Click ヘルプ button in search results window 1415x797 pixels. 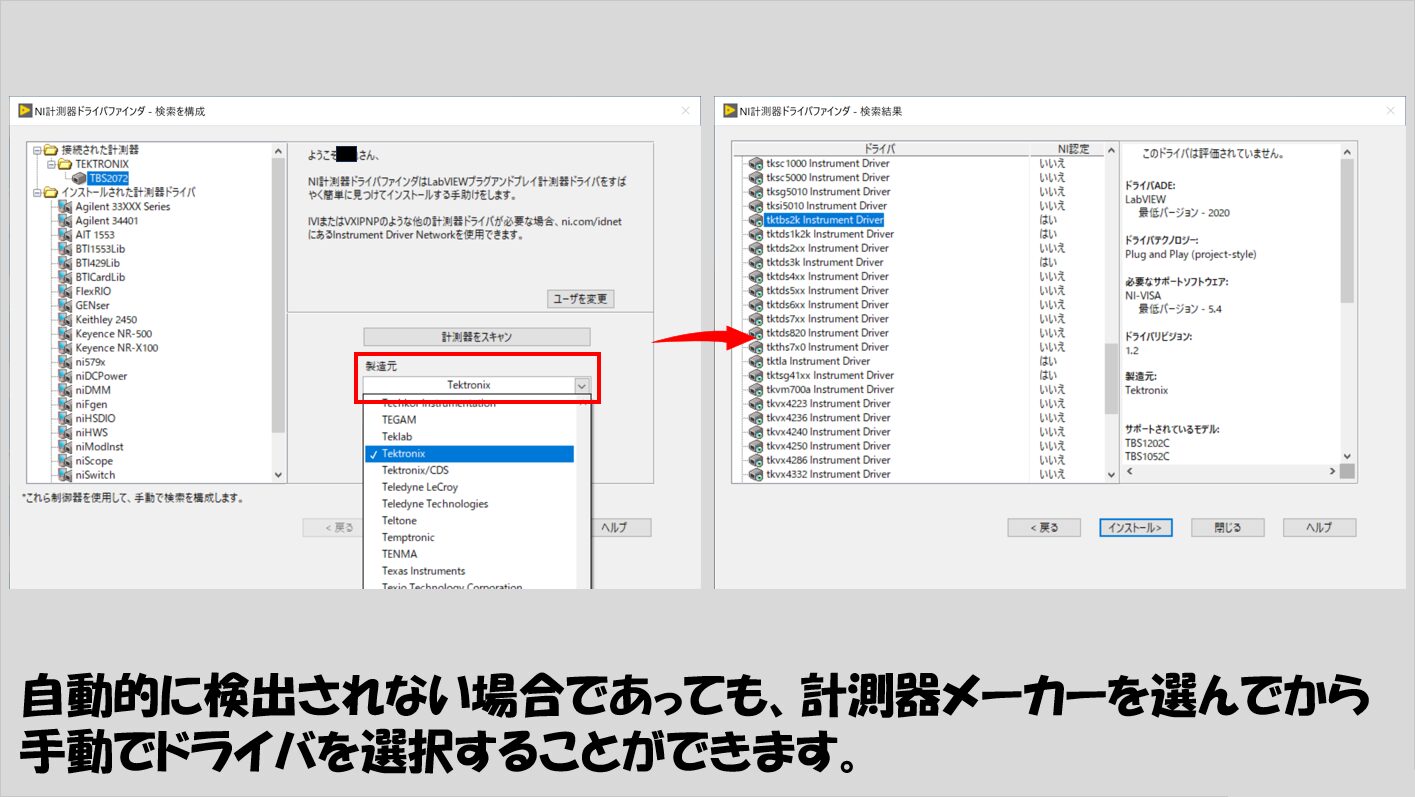(1319, 528)
